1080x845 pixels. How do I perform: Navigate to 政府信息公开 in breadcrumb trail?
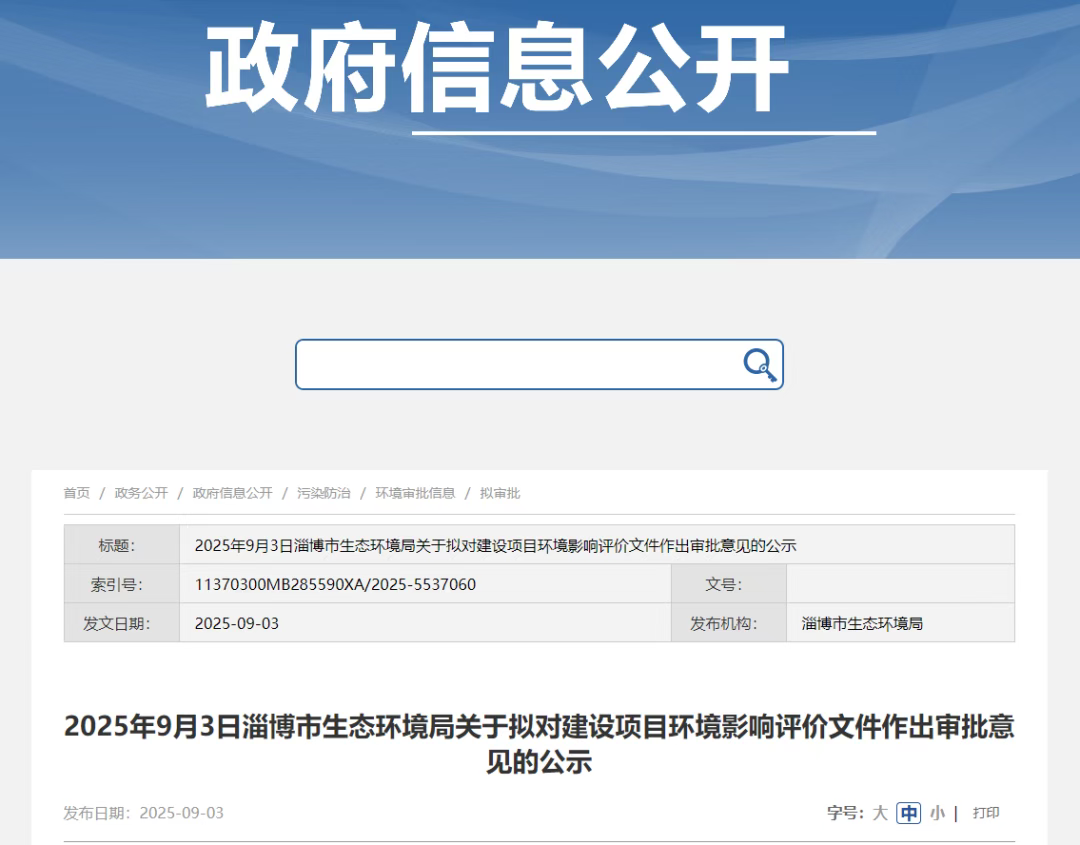232,493
